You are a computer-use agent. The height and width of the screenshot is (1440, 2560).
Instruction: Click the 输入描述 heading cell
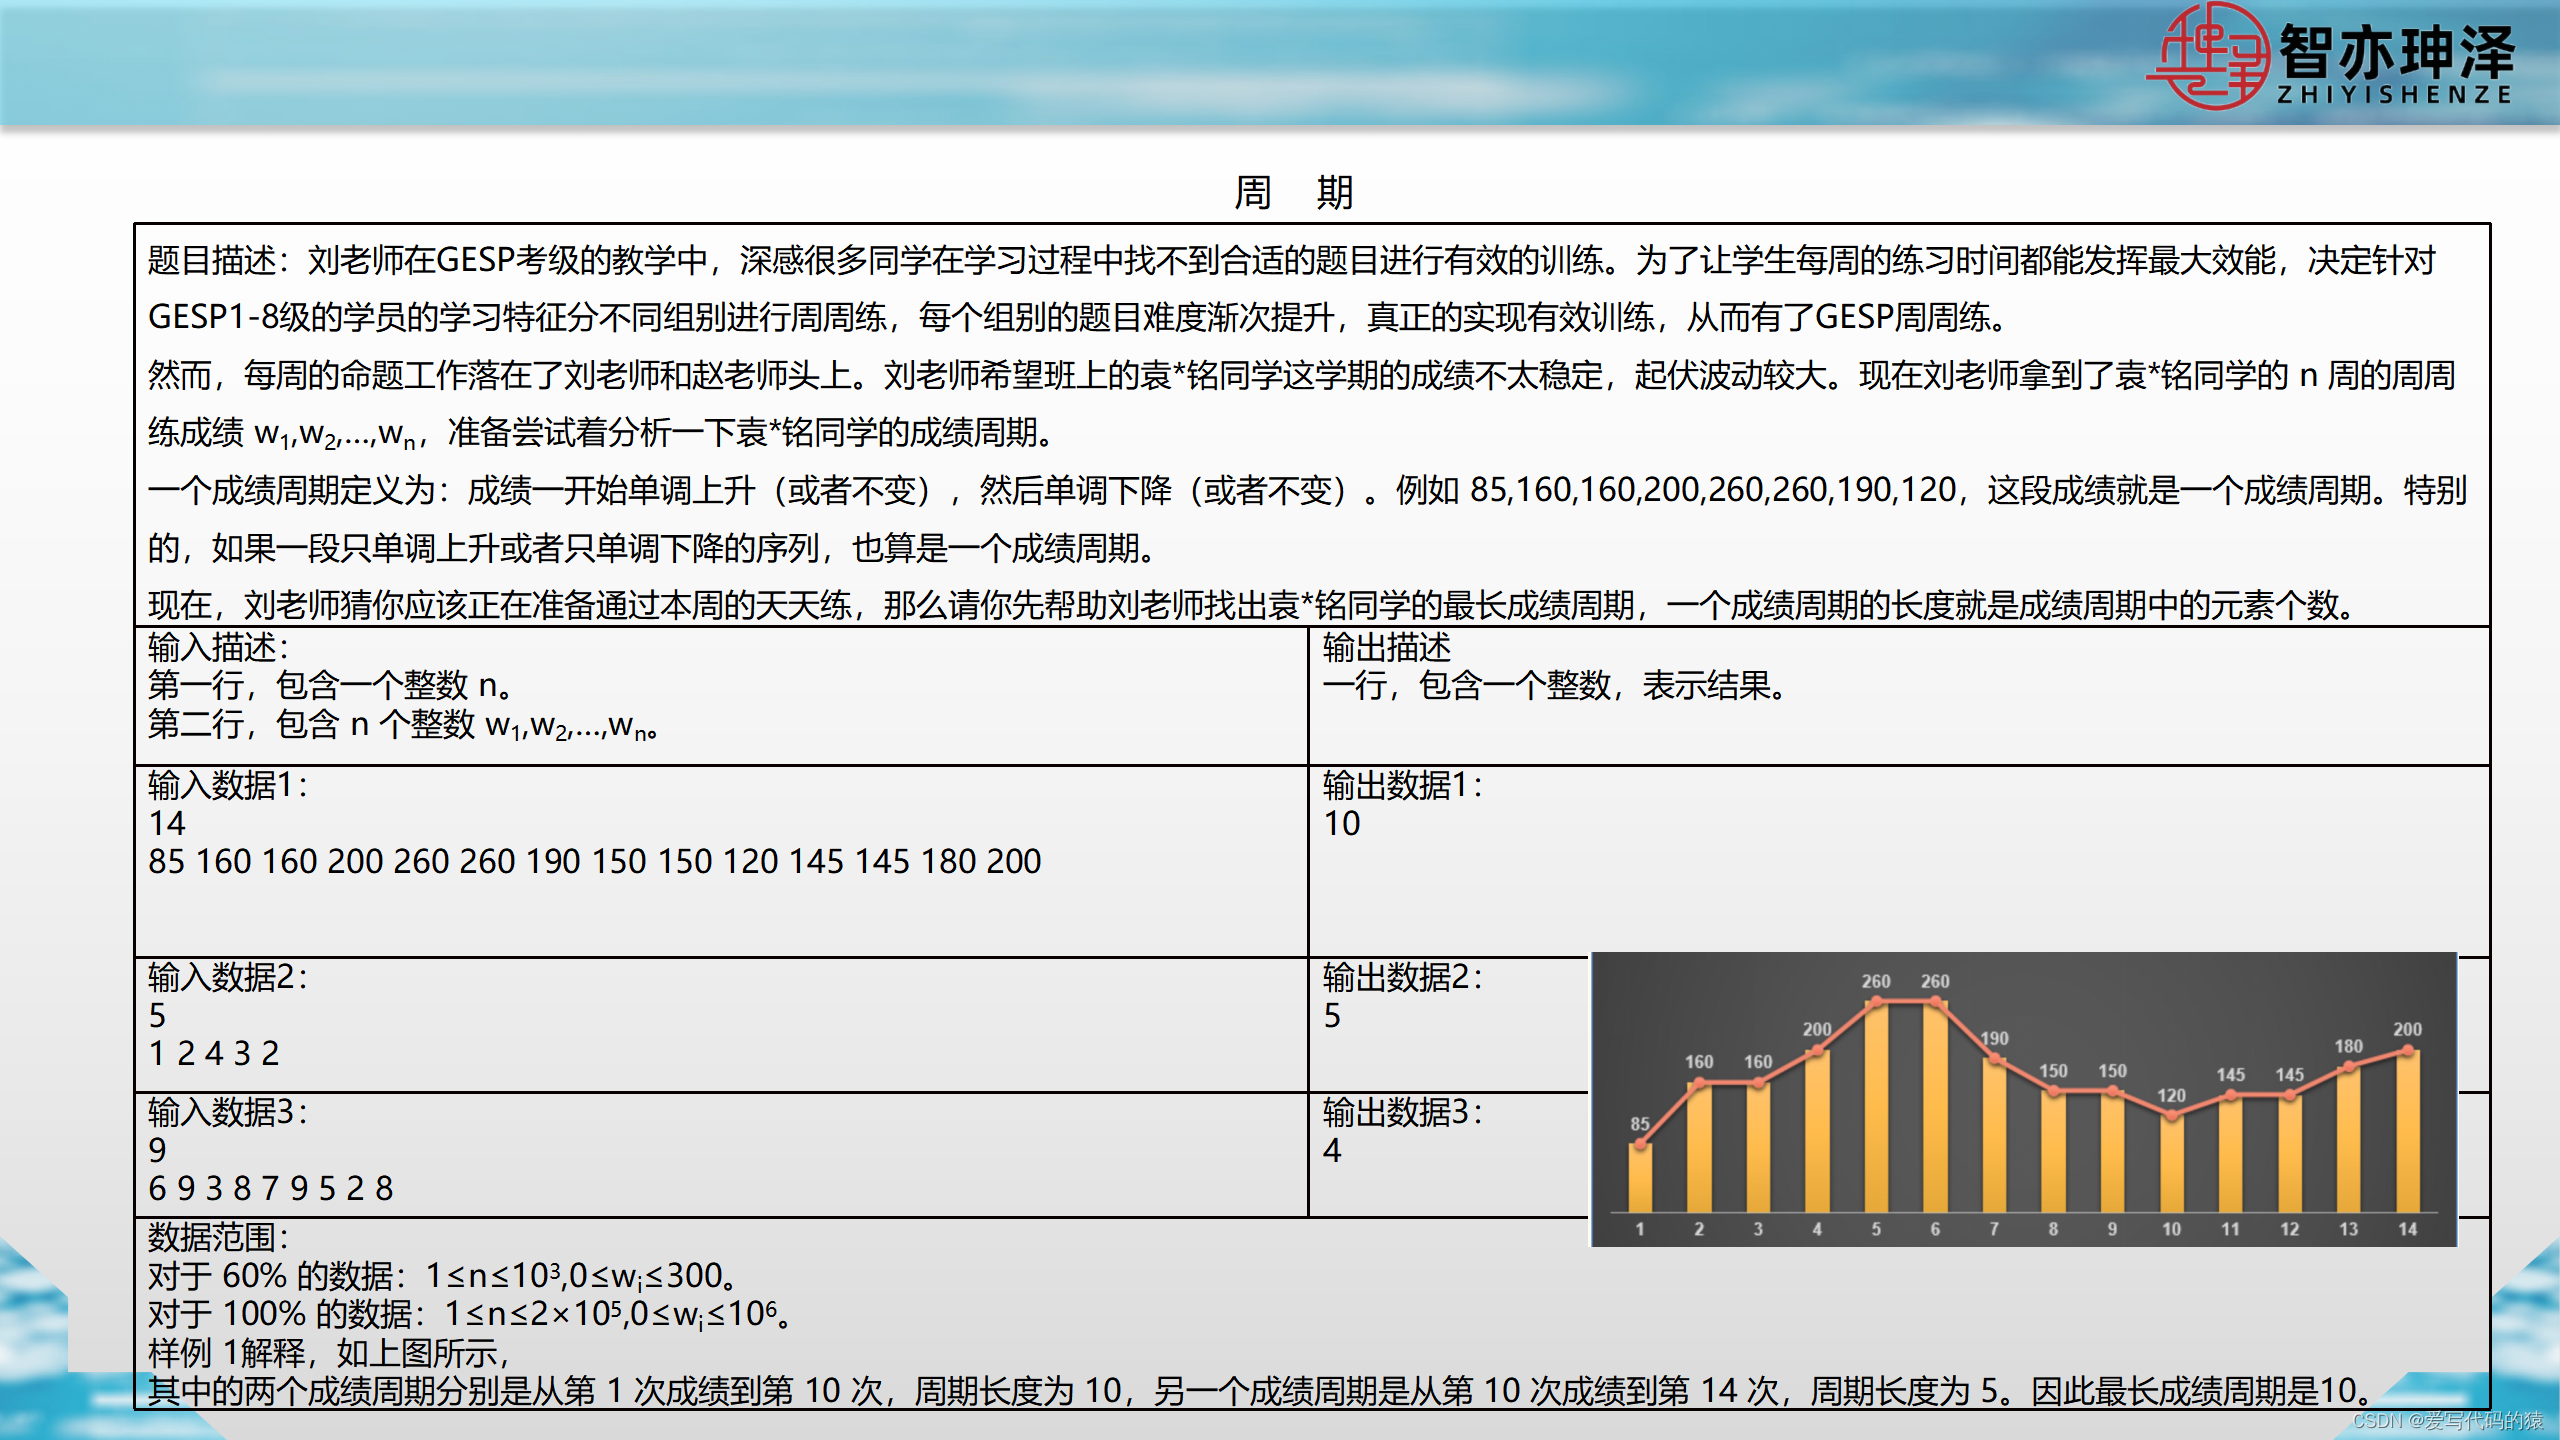(218, 648)
